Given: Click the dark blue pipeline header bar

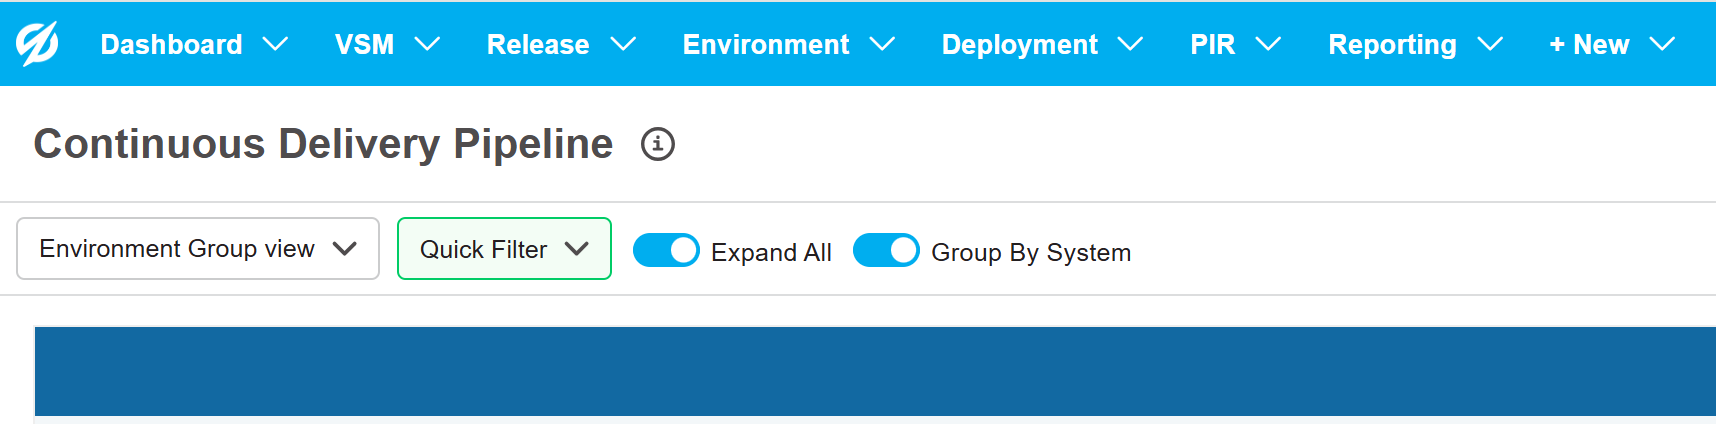Looking at the screenshot, I should point(875,371).
